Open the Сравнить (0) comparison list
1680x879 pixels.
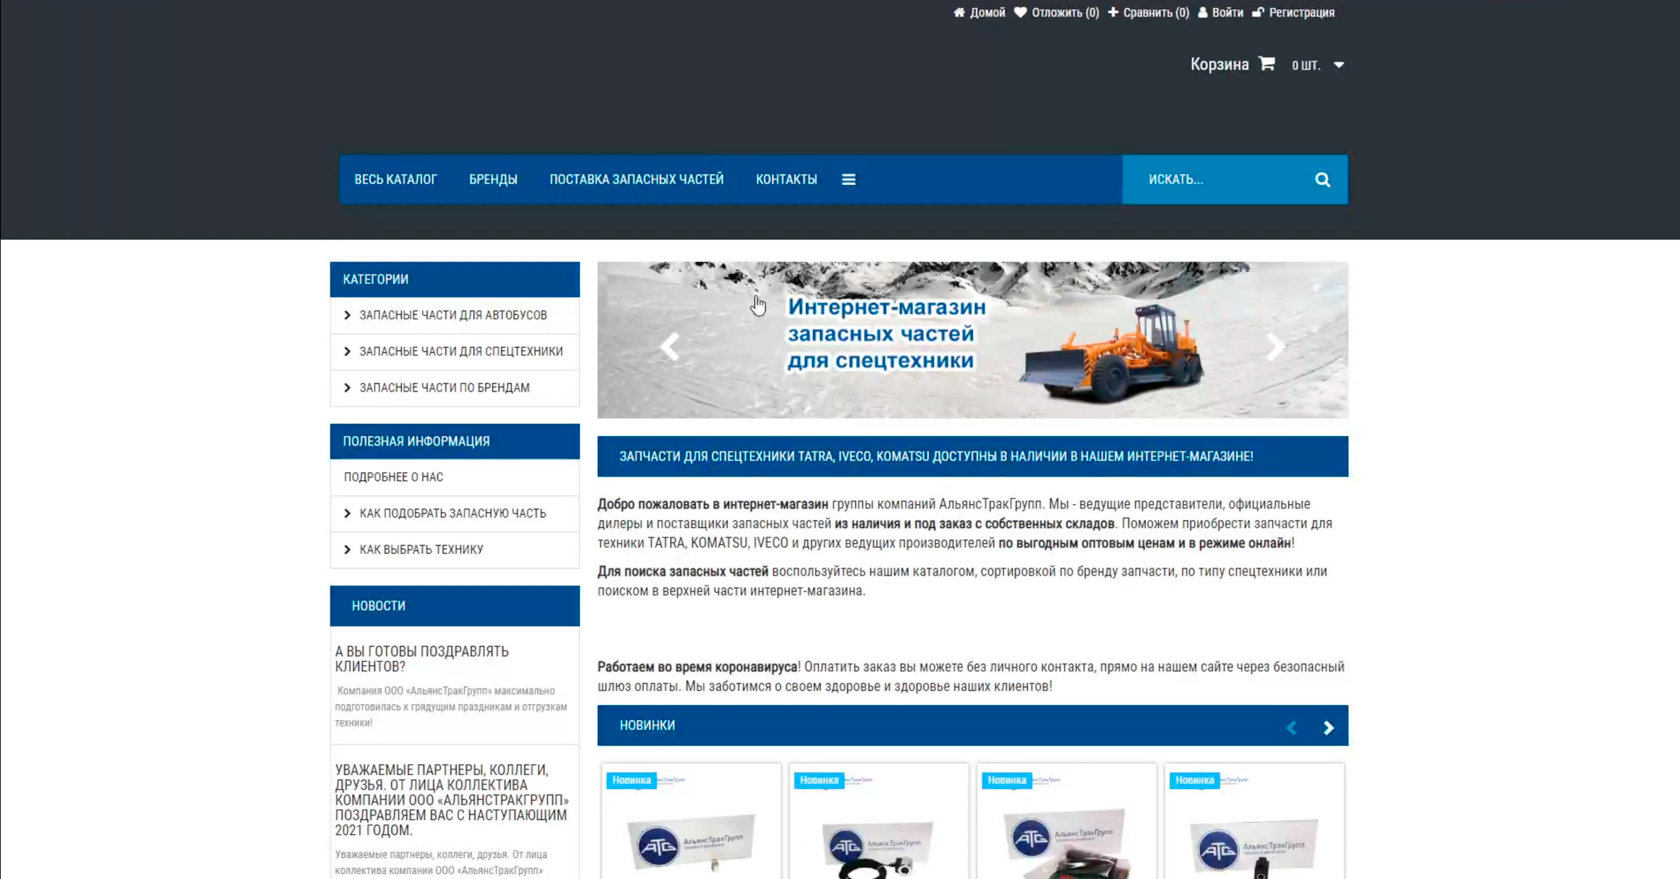pos(1148,13)
